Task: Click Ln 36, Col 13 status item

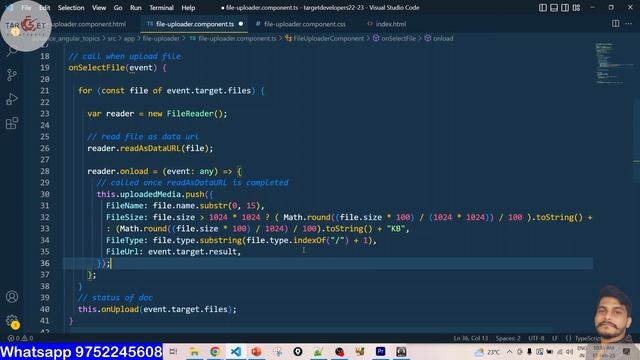Action: coord(471,338)
